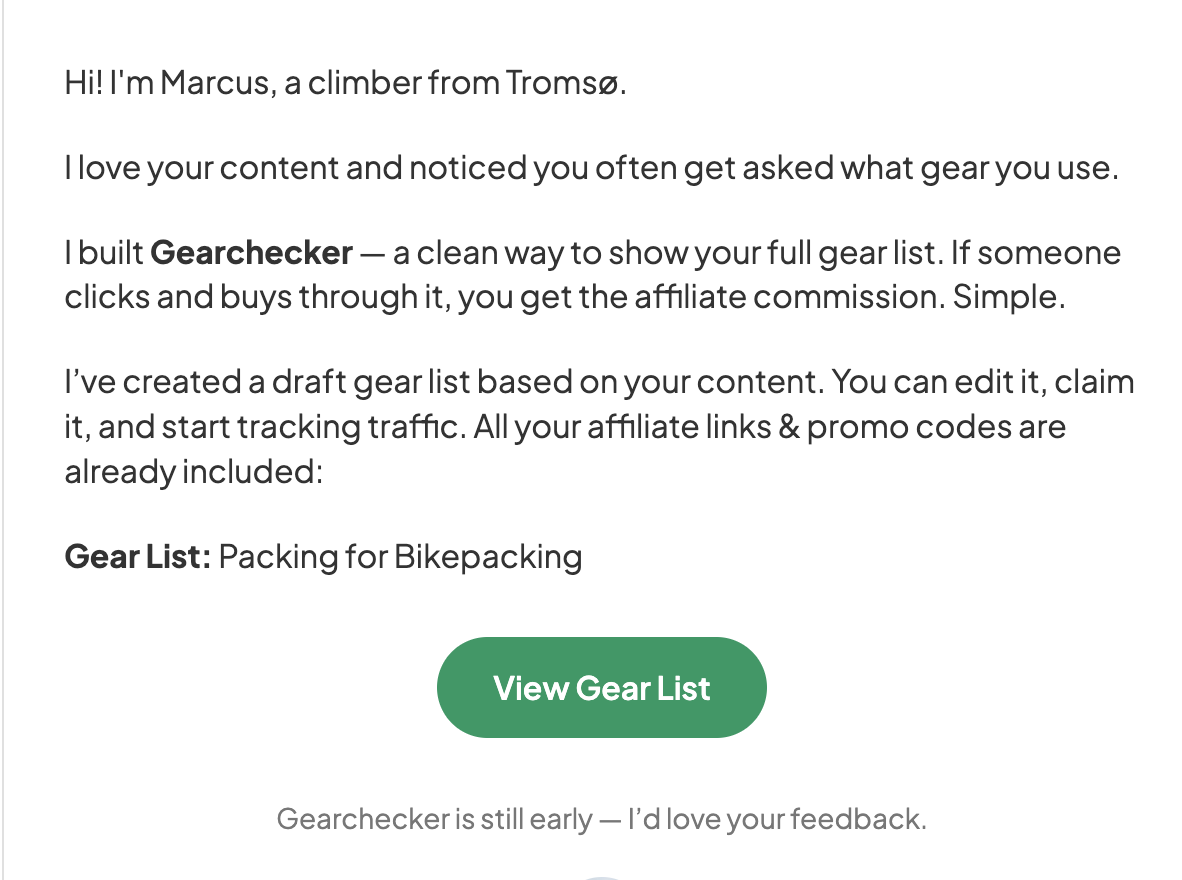Click the bold "Gear List:" label
This screenshot has height=880, width=1182.
pyautogui.click(x=138, y=556)
